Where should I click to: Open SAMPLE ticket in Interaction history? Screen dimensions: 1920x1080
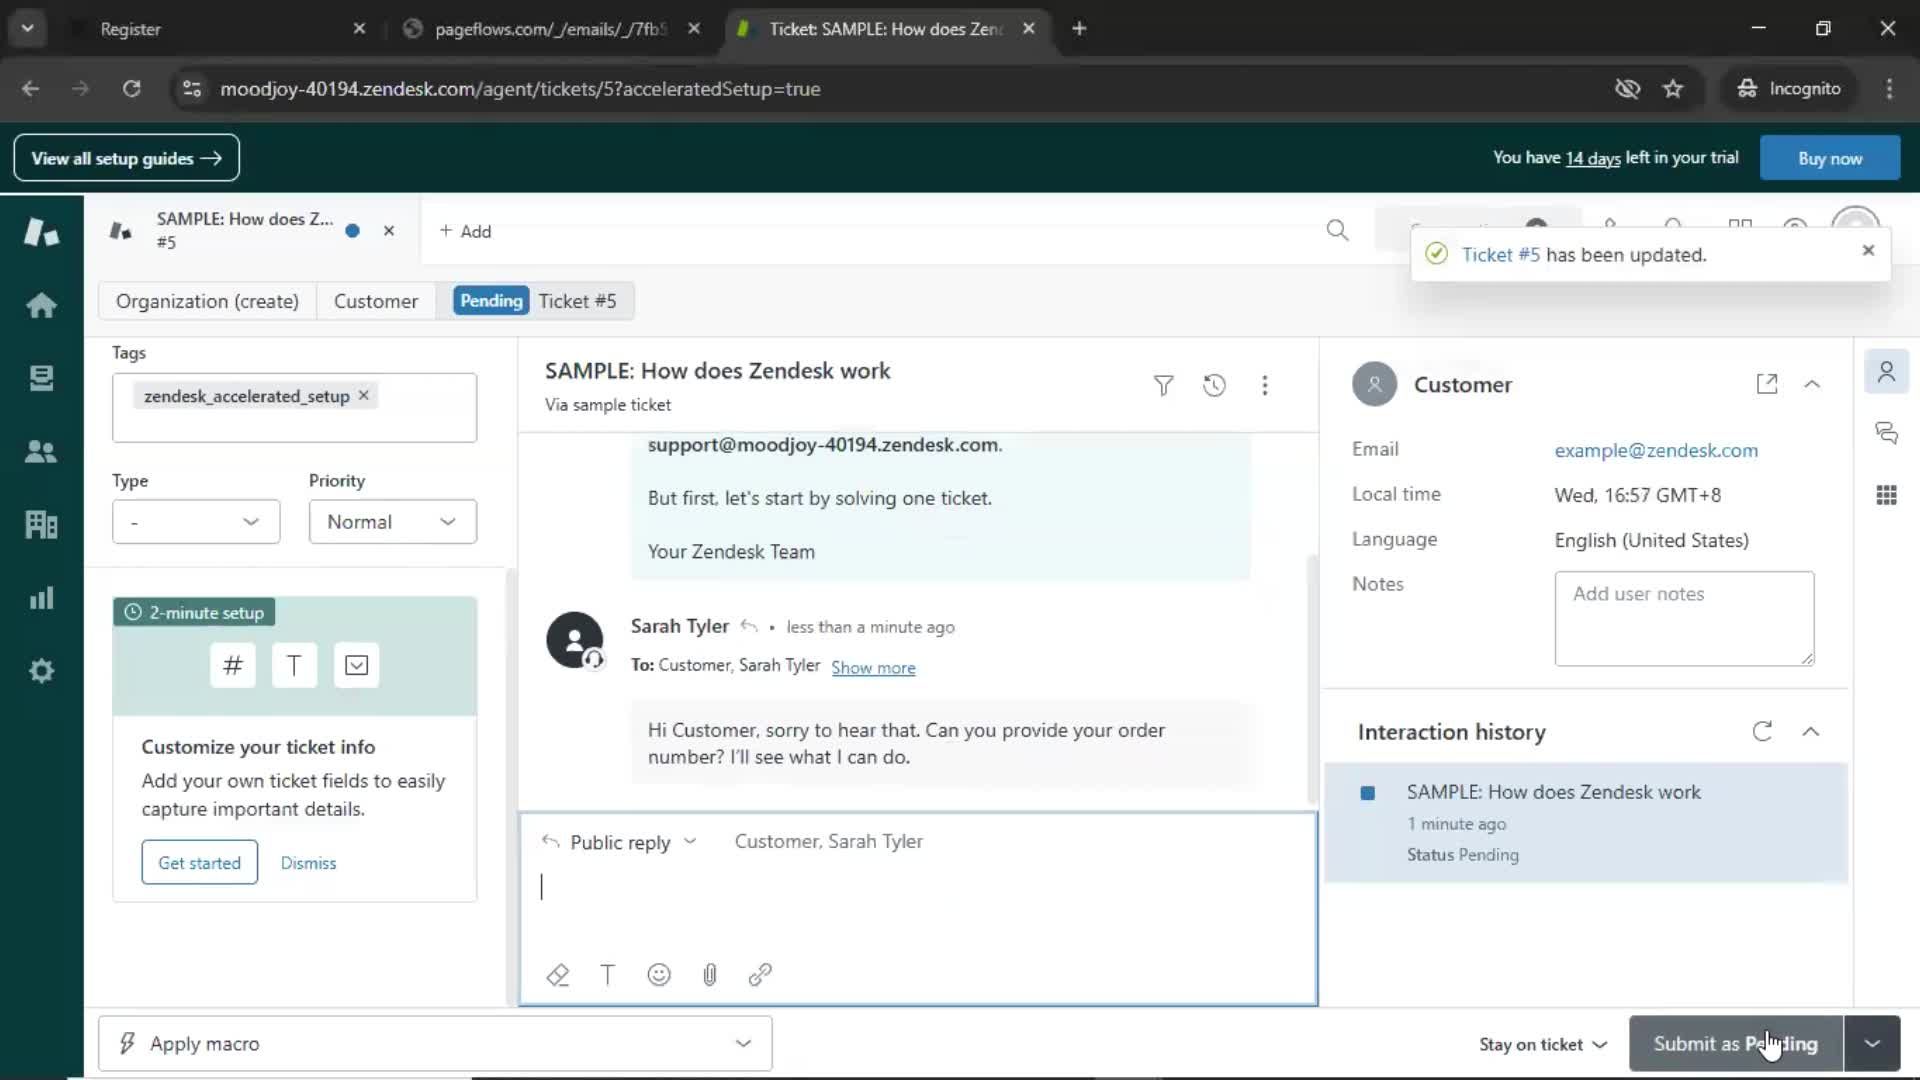(1585, 822)
